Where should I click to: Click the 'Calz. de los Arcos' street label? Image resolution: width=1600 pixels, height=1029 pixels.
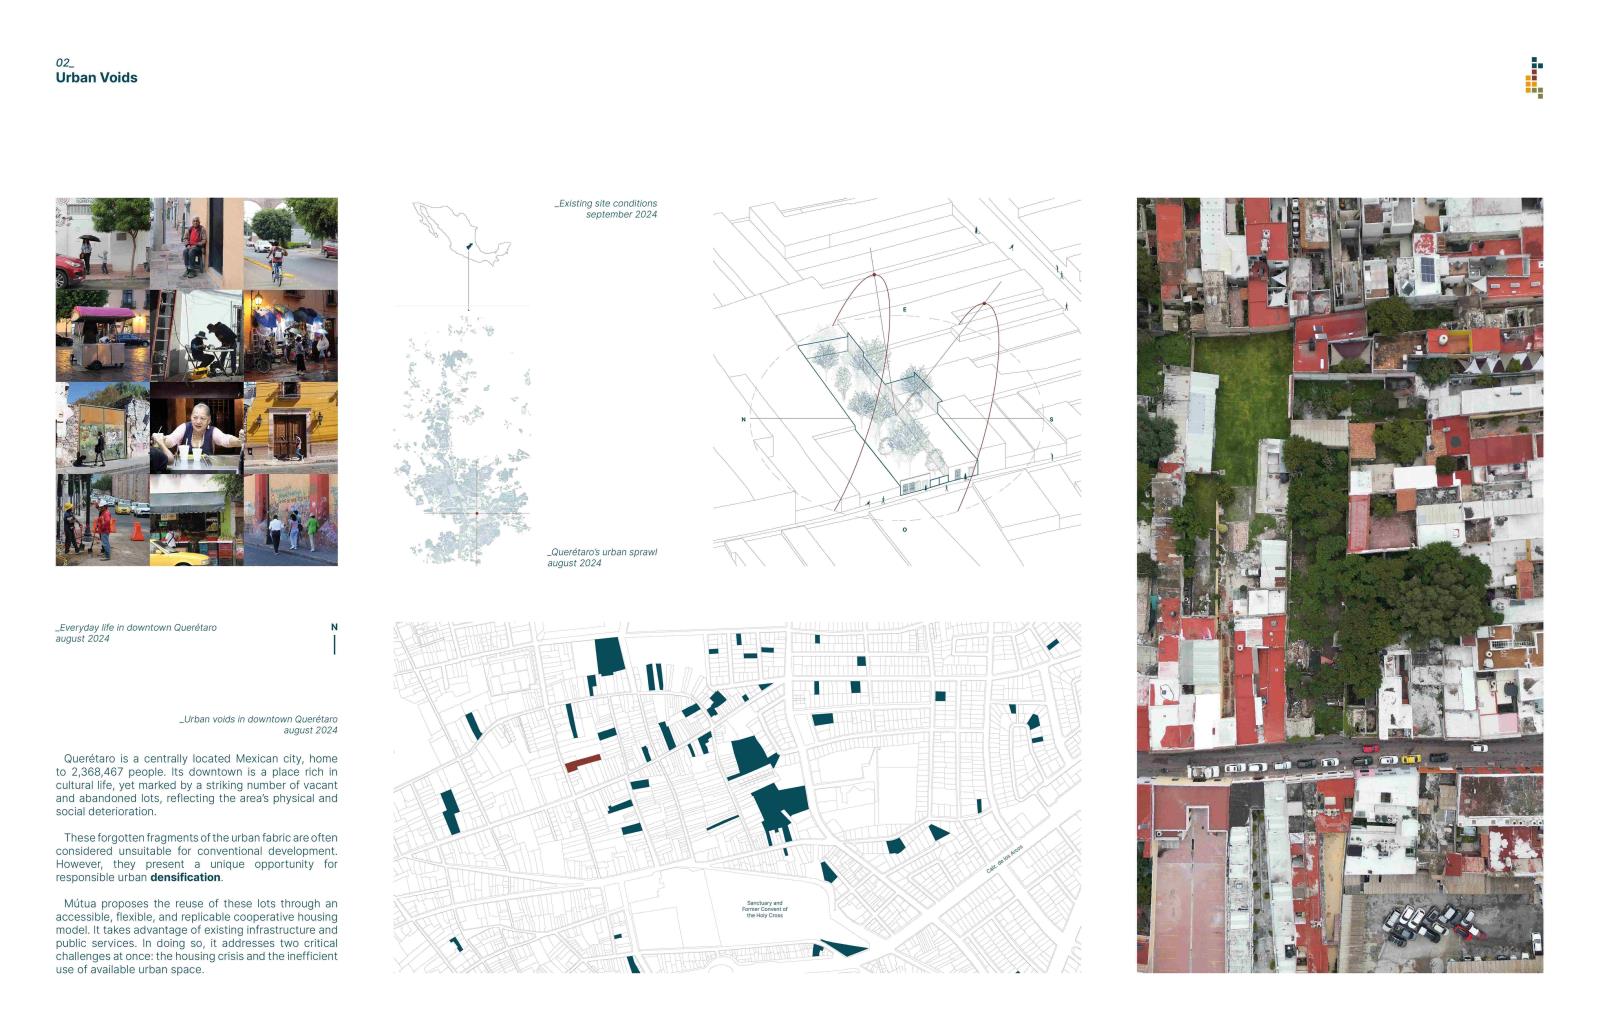(x=1004, y=860)
